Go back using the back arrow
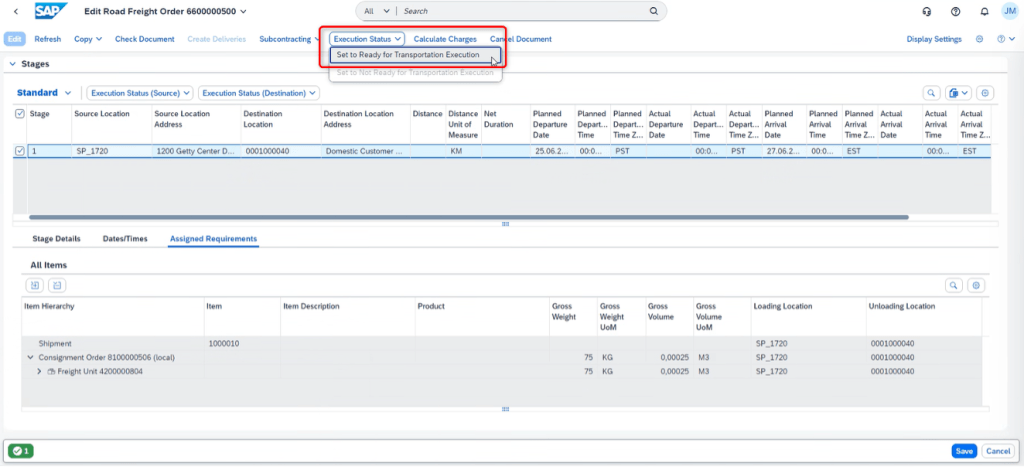The image size is (1024, 467). tap(16, 11)
